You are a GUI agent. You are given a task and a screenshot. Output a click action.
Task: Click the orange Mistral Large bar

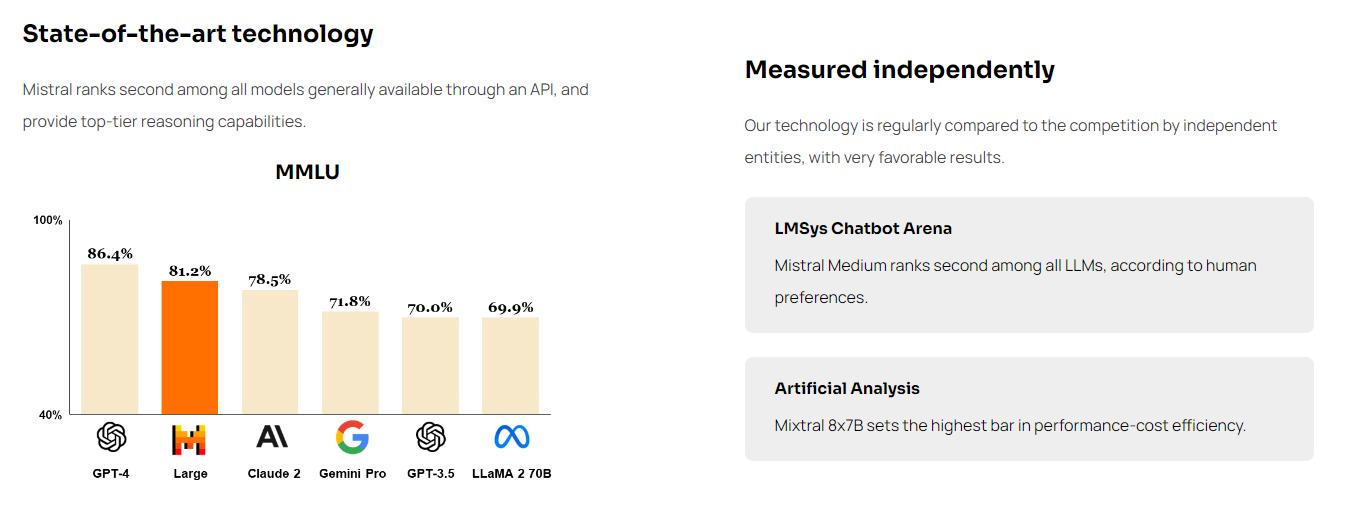click(x=190, y=347)
